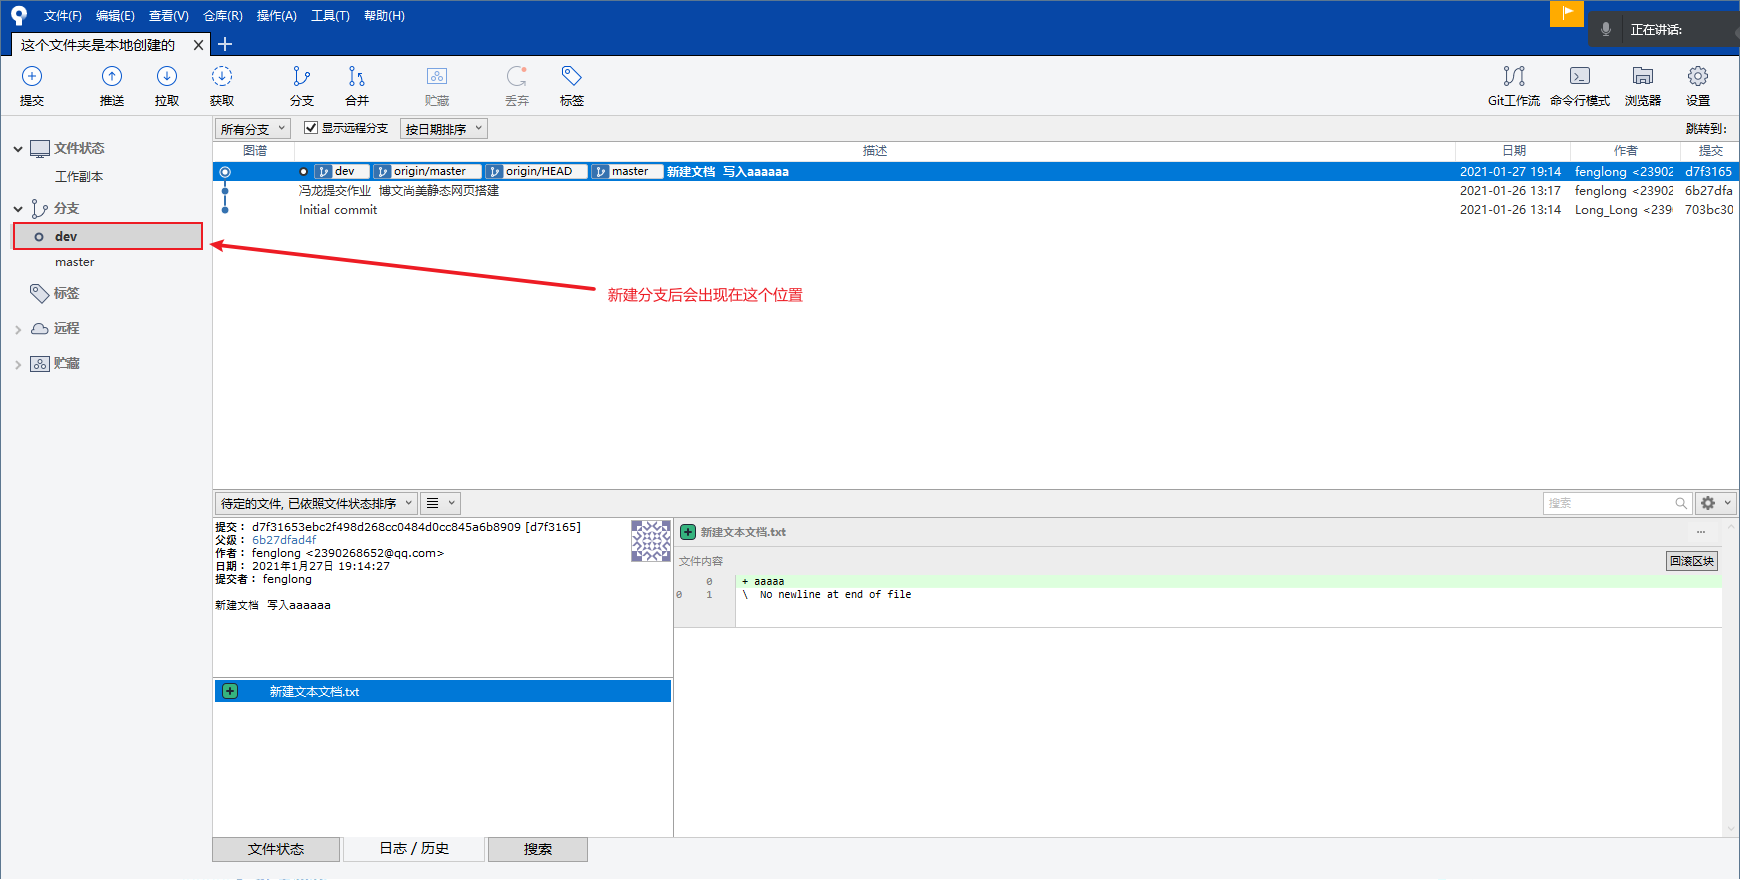Select the master branch in sidebar
1740x880 pixels.
tap(75, 262)
